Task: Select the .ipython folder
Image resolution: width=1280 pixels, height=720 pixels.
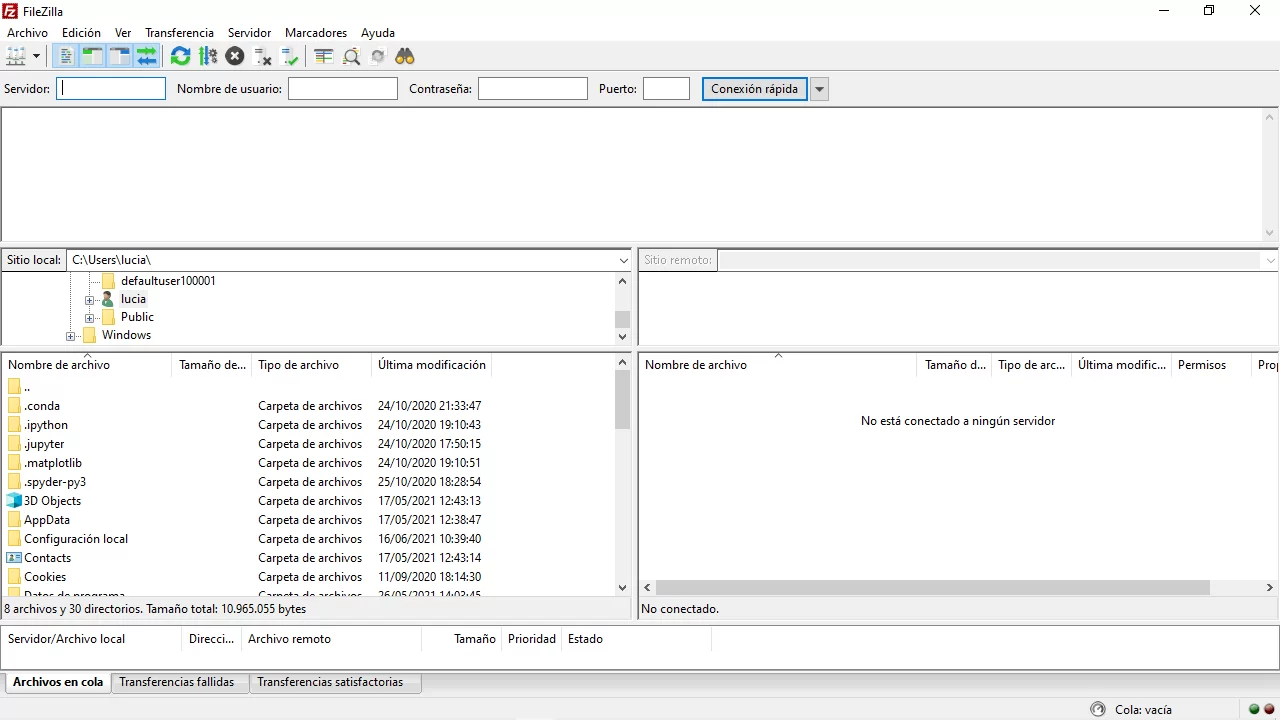Action: 46,425
